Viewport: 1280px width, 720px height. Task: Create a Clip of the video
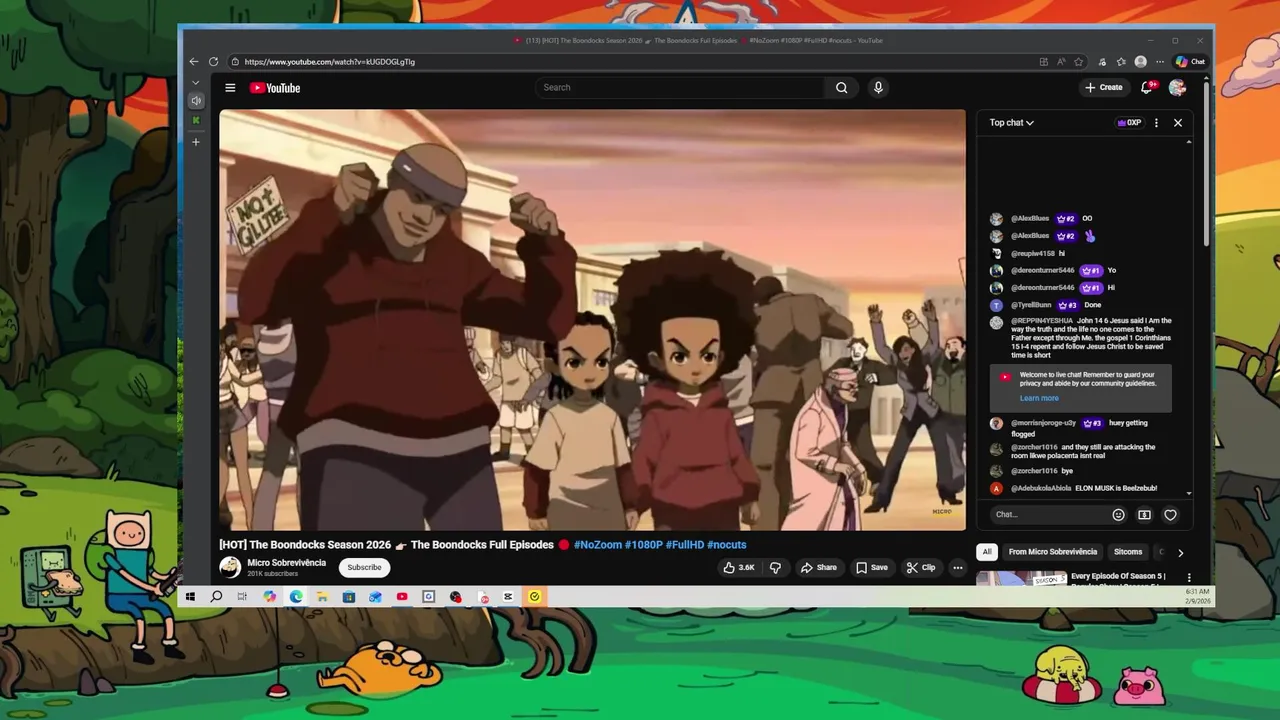pyautogui.click(x=921, y=568)
